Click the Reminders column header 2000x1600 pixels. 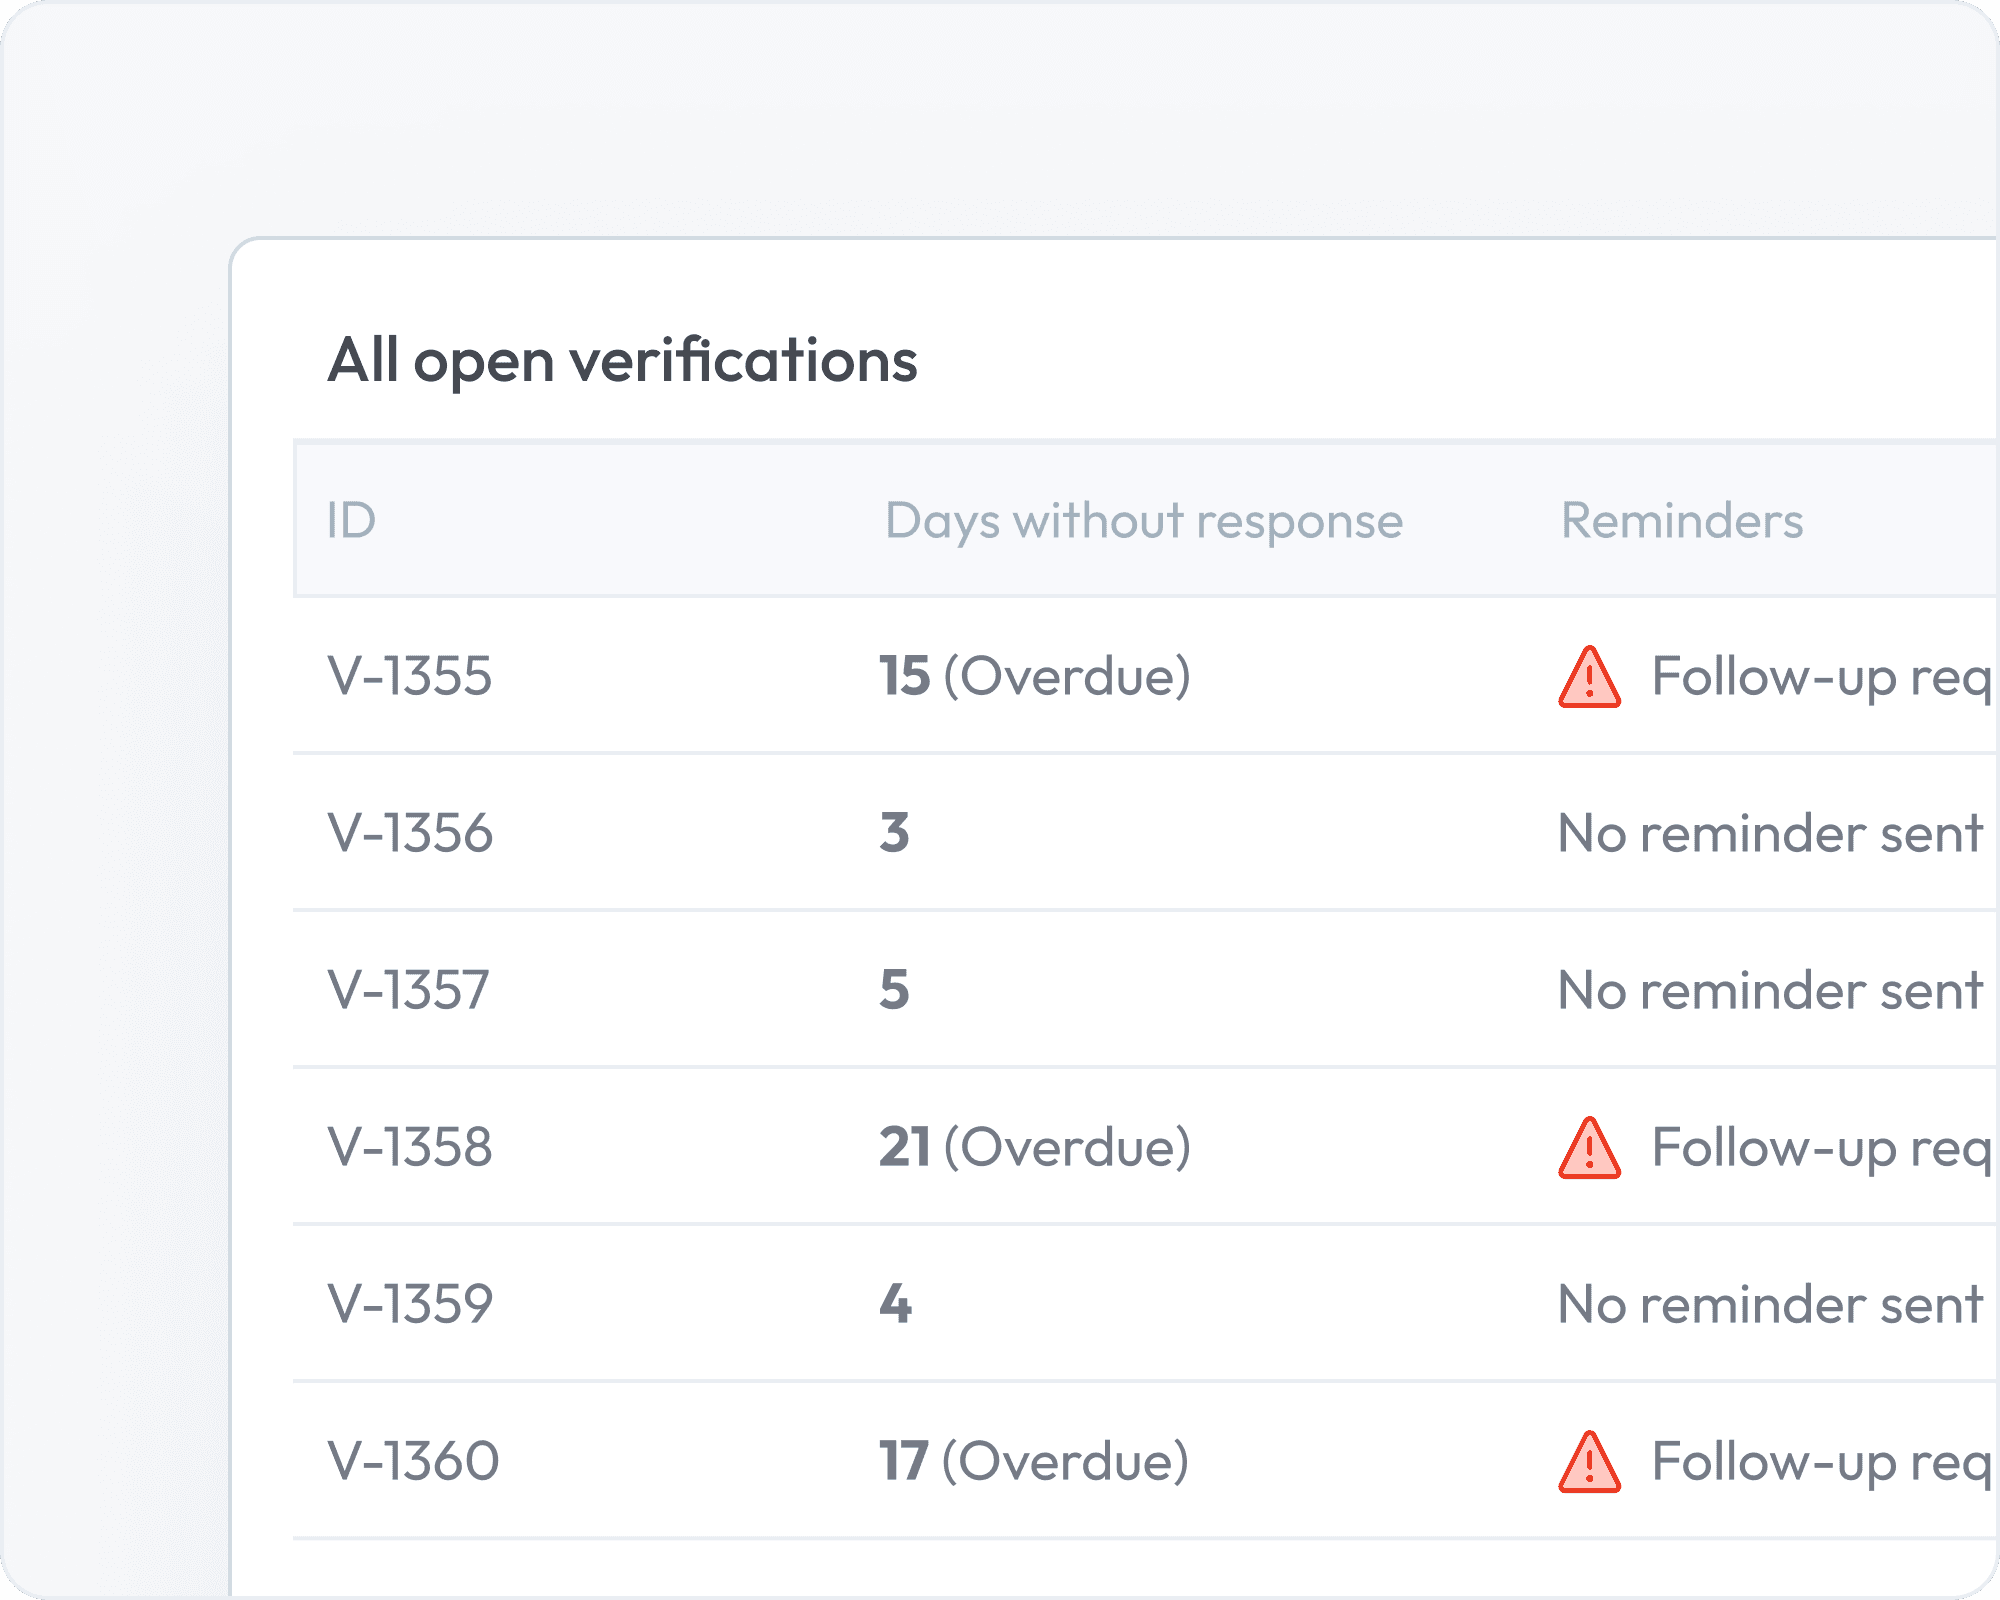click(1682, 521)
